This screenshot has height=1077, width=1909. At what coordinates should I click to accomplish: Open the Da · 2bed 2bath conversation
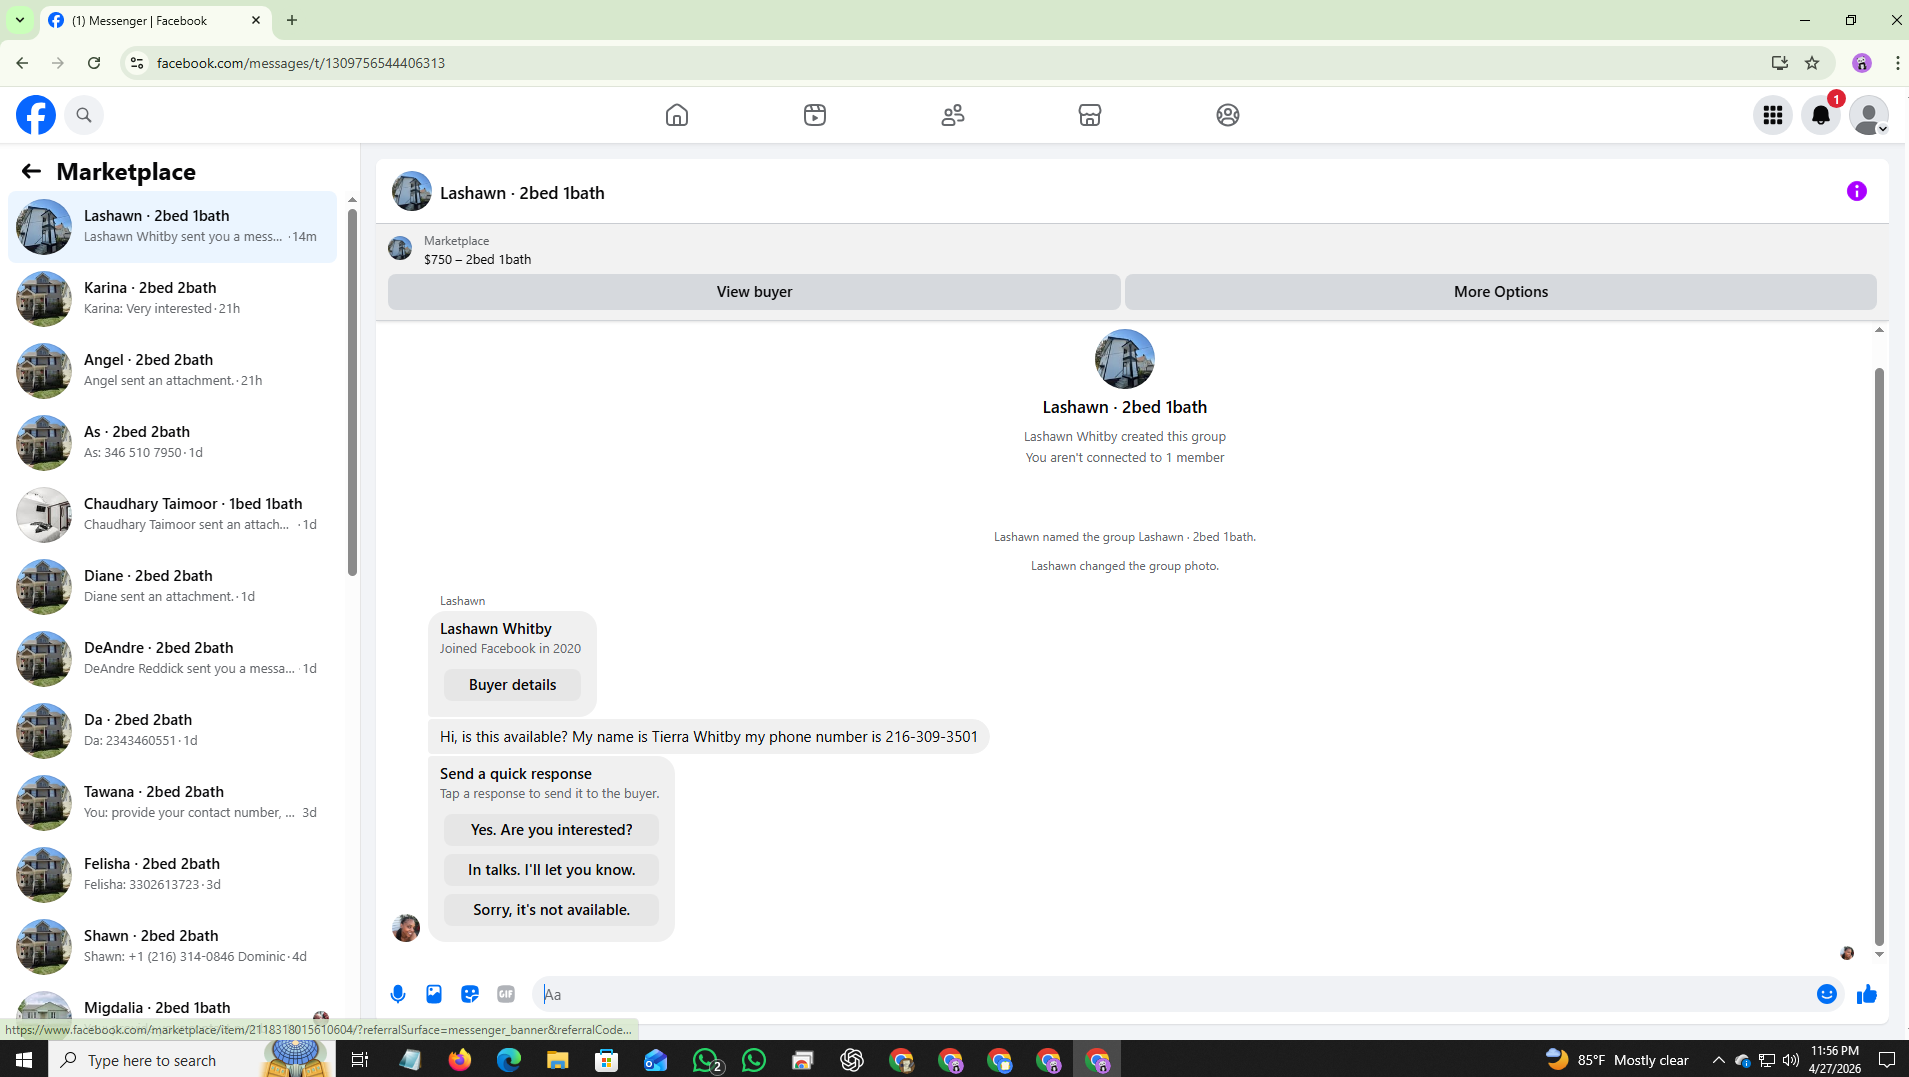click(x=172, y=731)
